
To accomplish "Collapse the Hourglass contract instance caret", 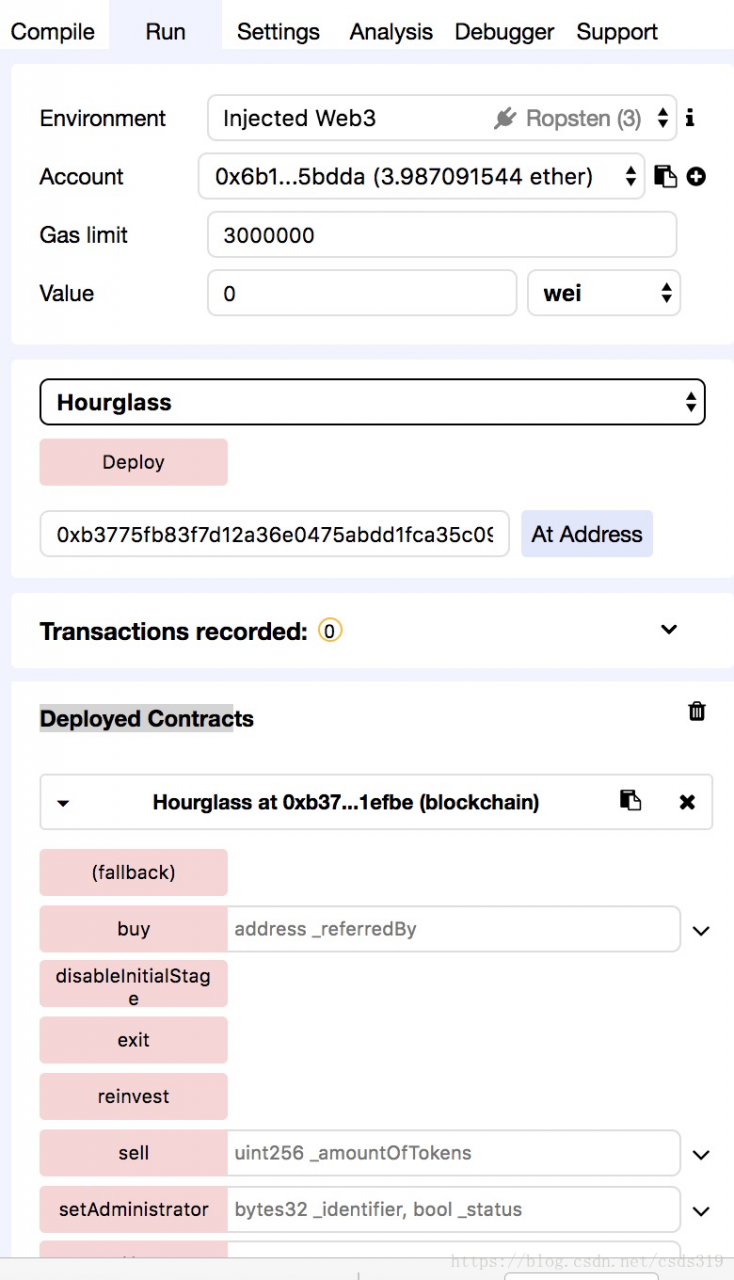I will coord(63,803).
